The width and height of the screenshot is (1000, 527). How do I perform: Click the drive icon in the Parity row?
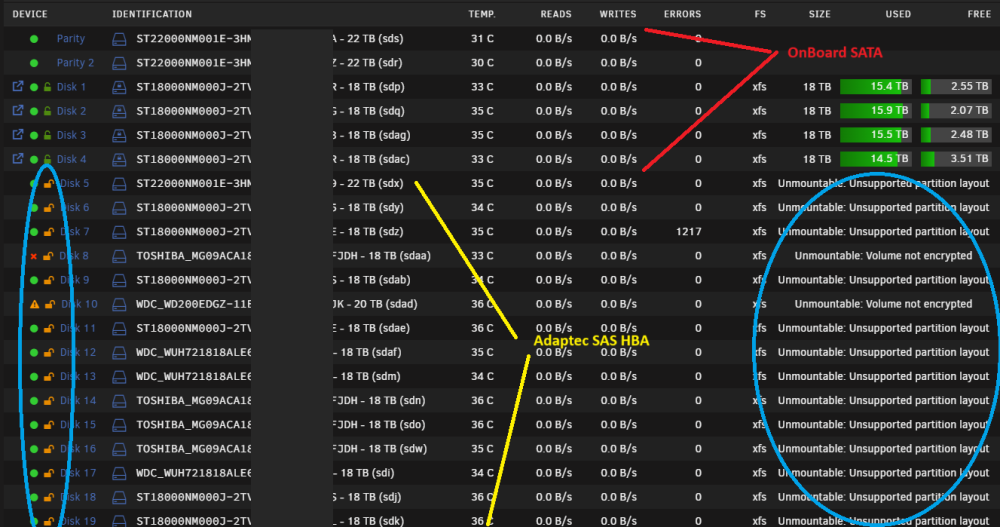[x=119, y=39]
